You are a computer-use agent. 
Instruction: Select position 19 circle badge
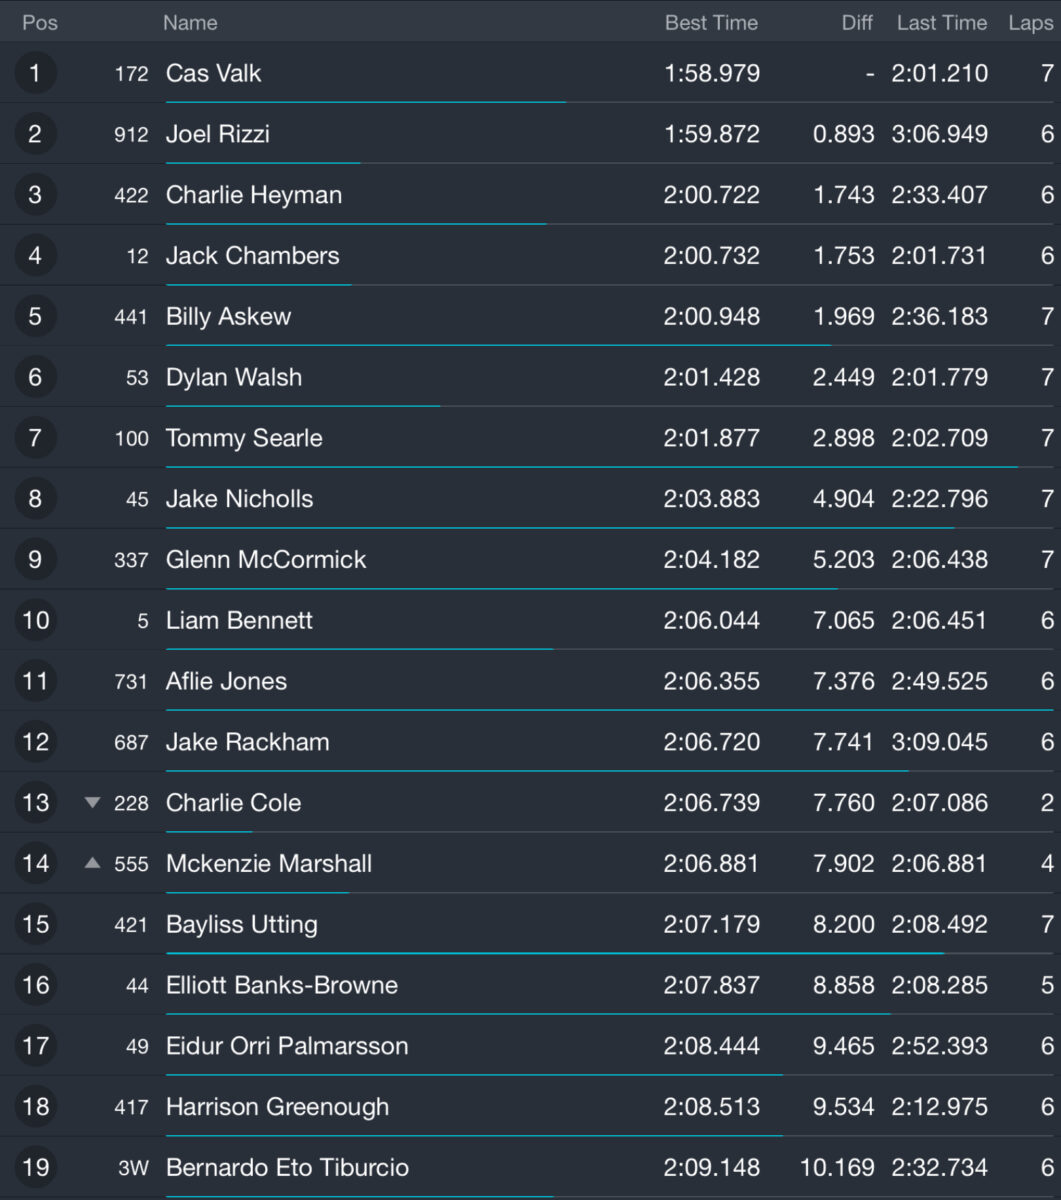tap(35, 1167)
